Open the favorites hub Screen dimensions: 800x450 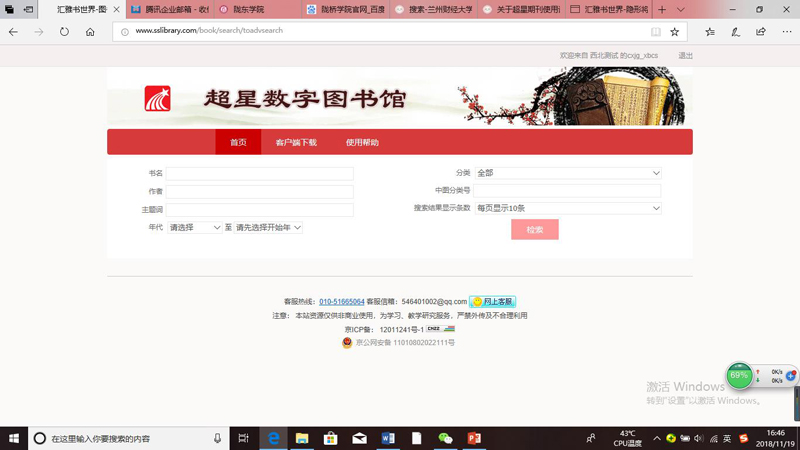coord(710,32)
